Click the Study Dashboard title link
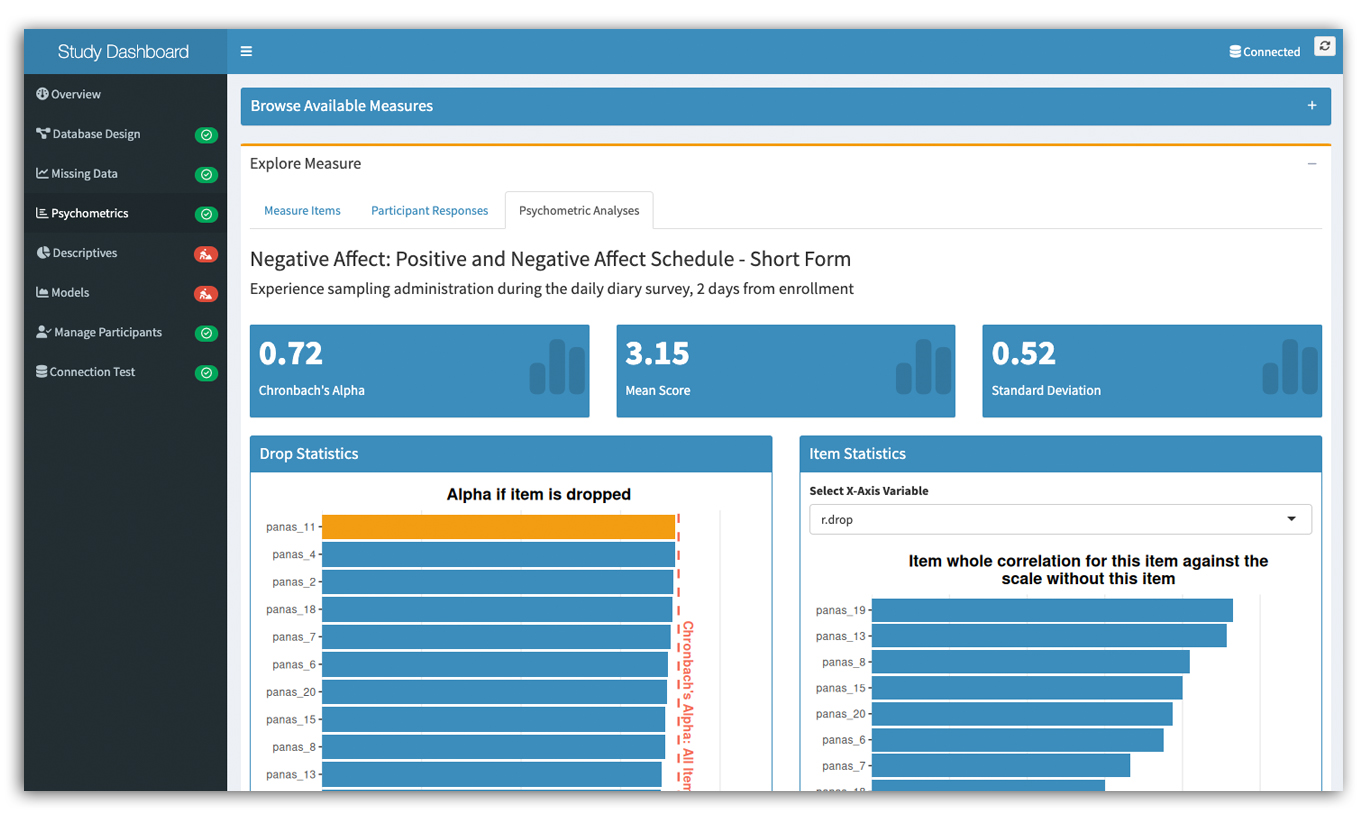The height and width of the screenshot is (820, 1366). pyautogui.click(x=123, y=52)
